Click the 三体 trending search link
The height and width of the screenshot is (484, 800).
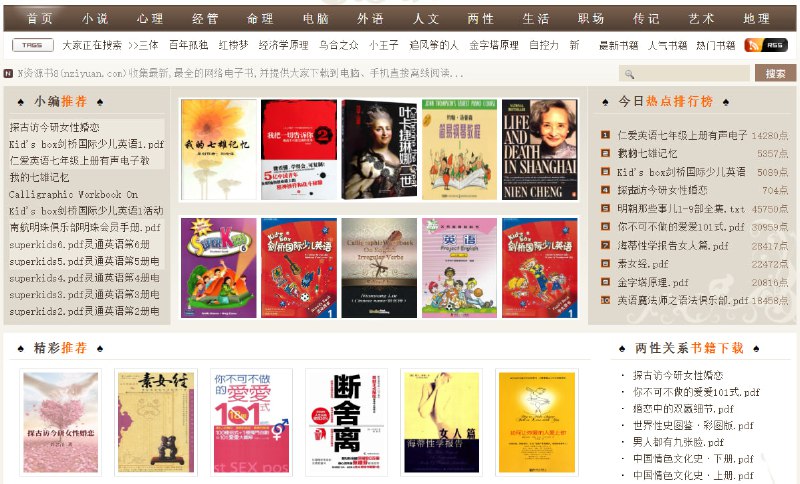tap(149, 45)
